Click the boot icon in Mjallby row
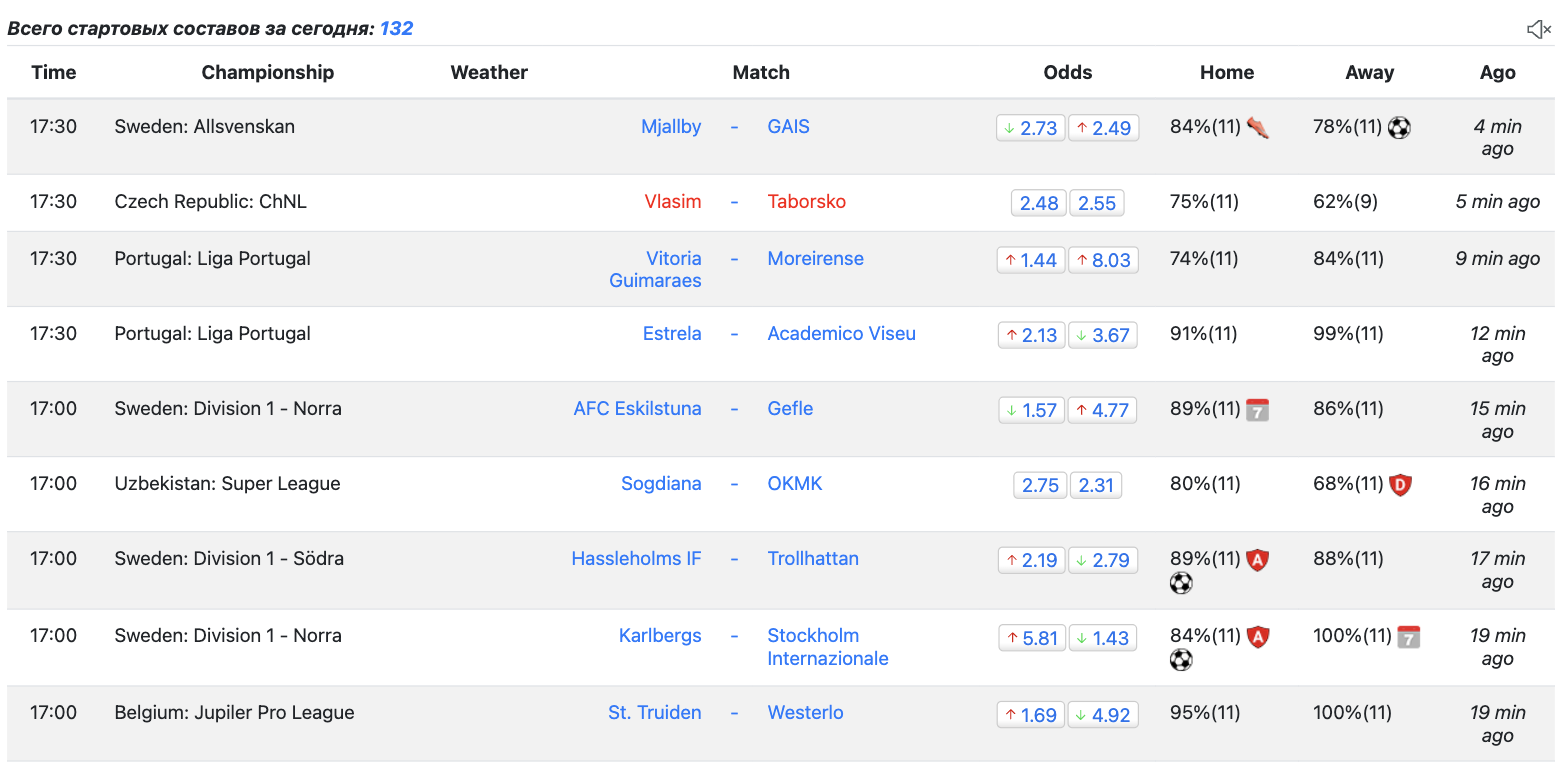The height and width of the screenshot is (770, 1568). tap(1258, 128)
